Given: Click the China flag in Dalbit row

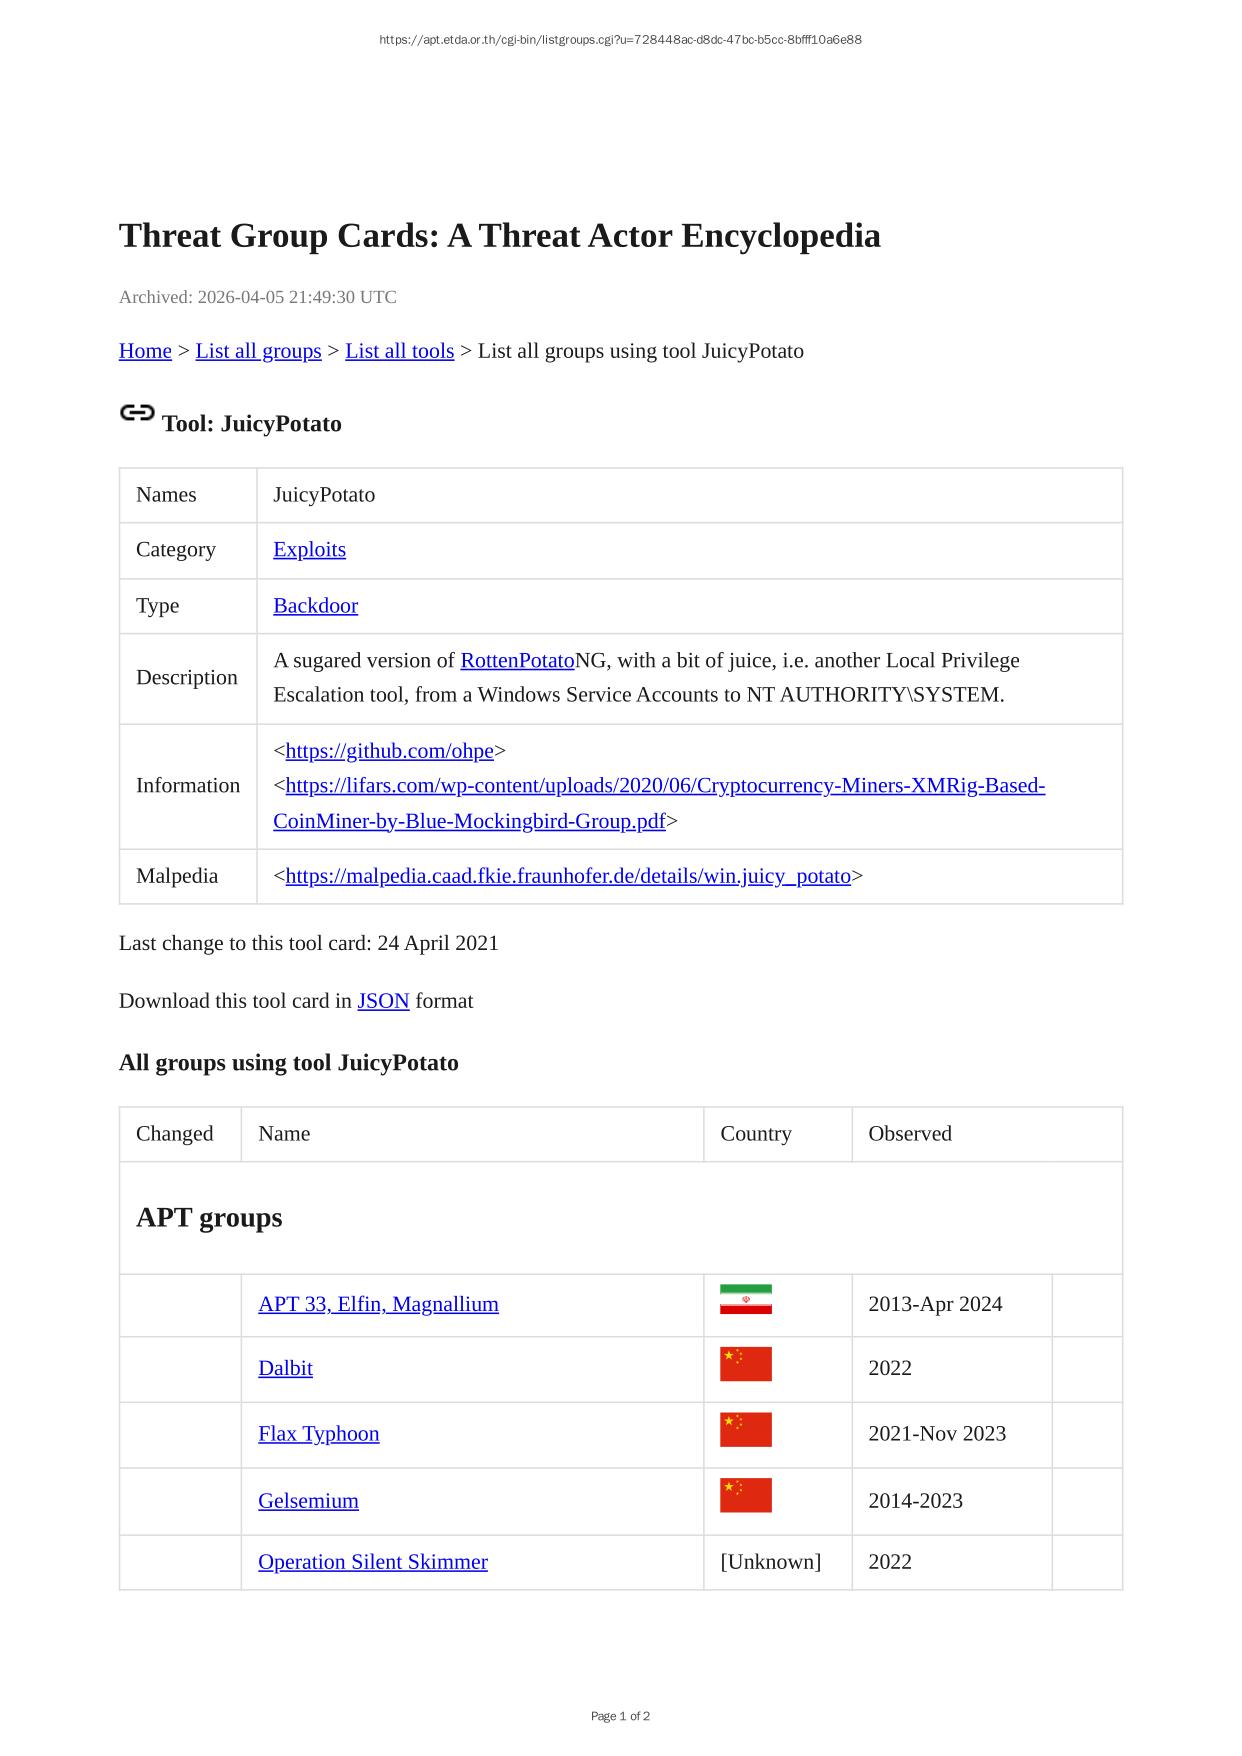Looking at the screenshot, I should pos(745,1364).
